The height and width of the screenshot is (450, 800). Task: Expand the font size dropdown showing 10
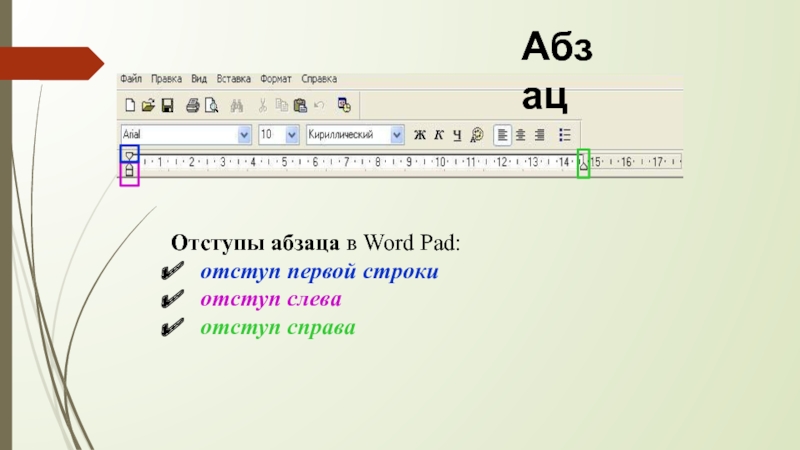292,134
